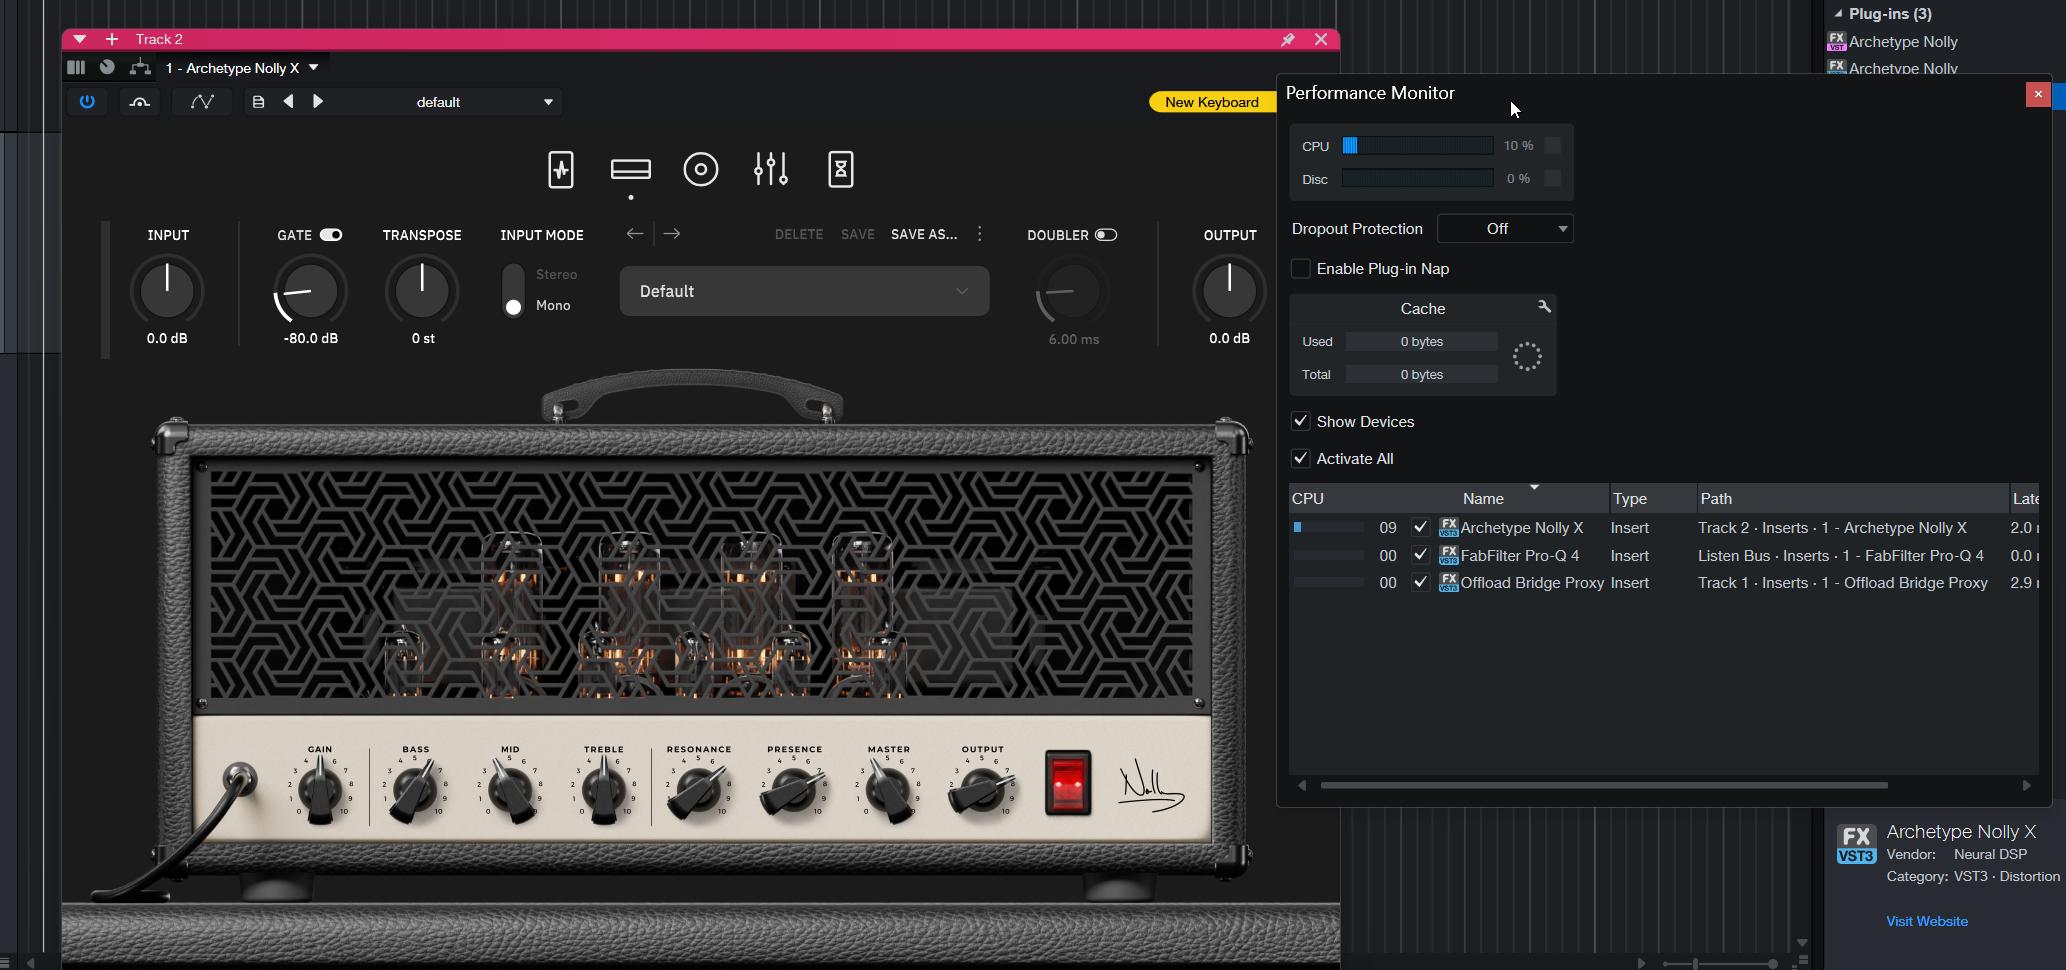Pin the Track 2 plug-in window
Image resolution: width=2066 pixels, height=970 pixels.
pyautogui.click(x=1288, y=39)
